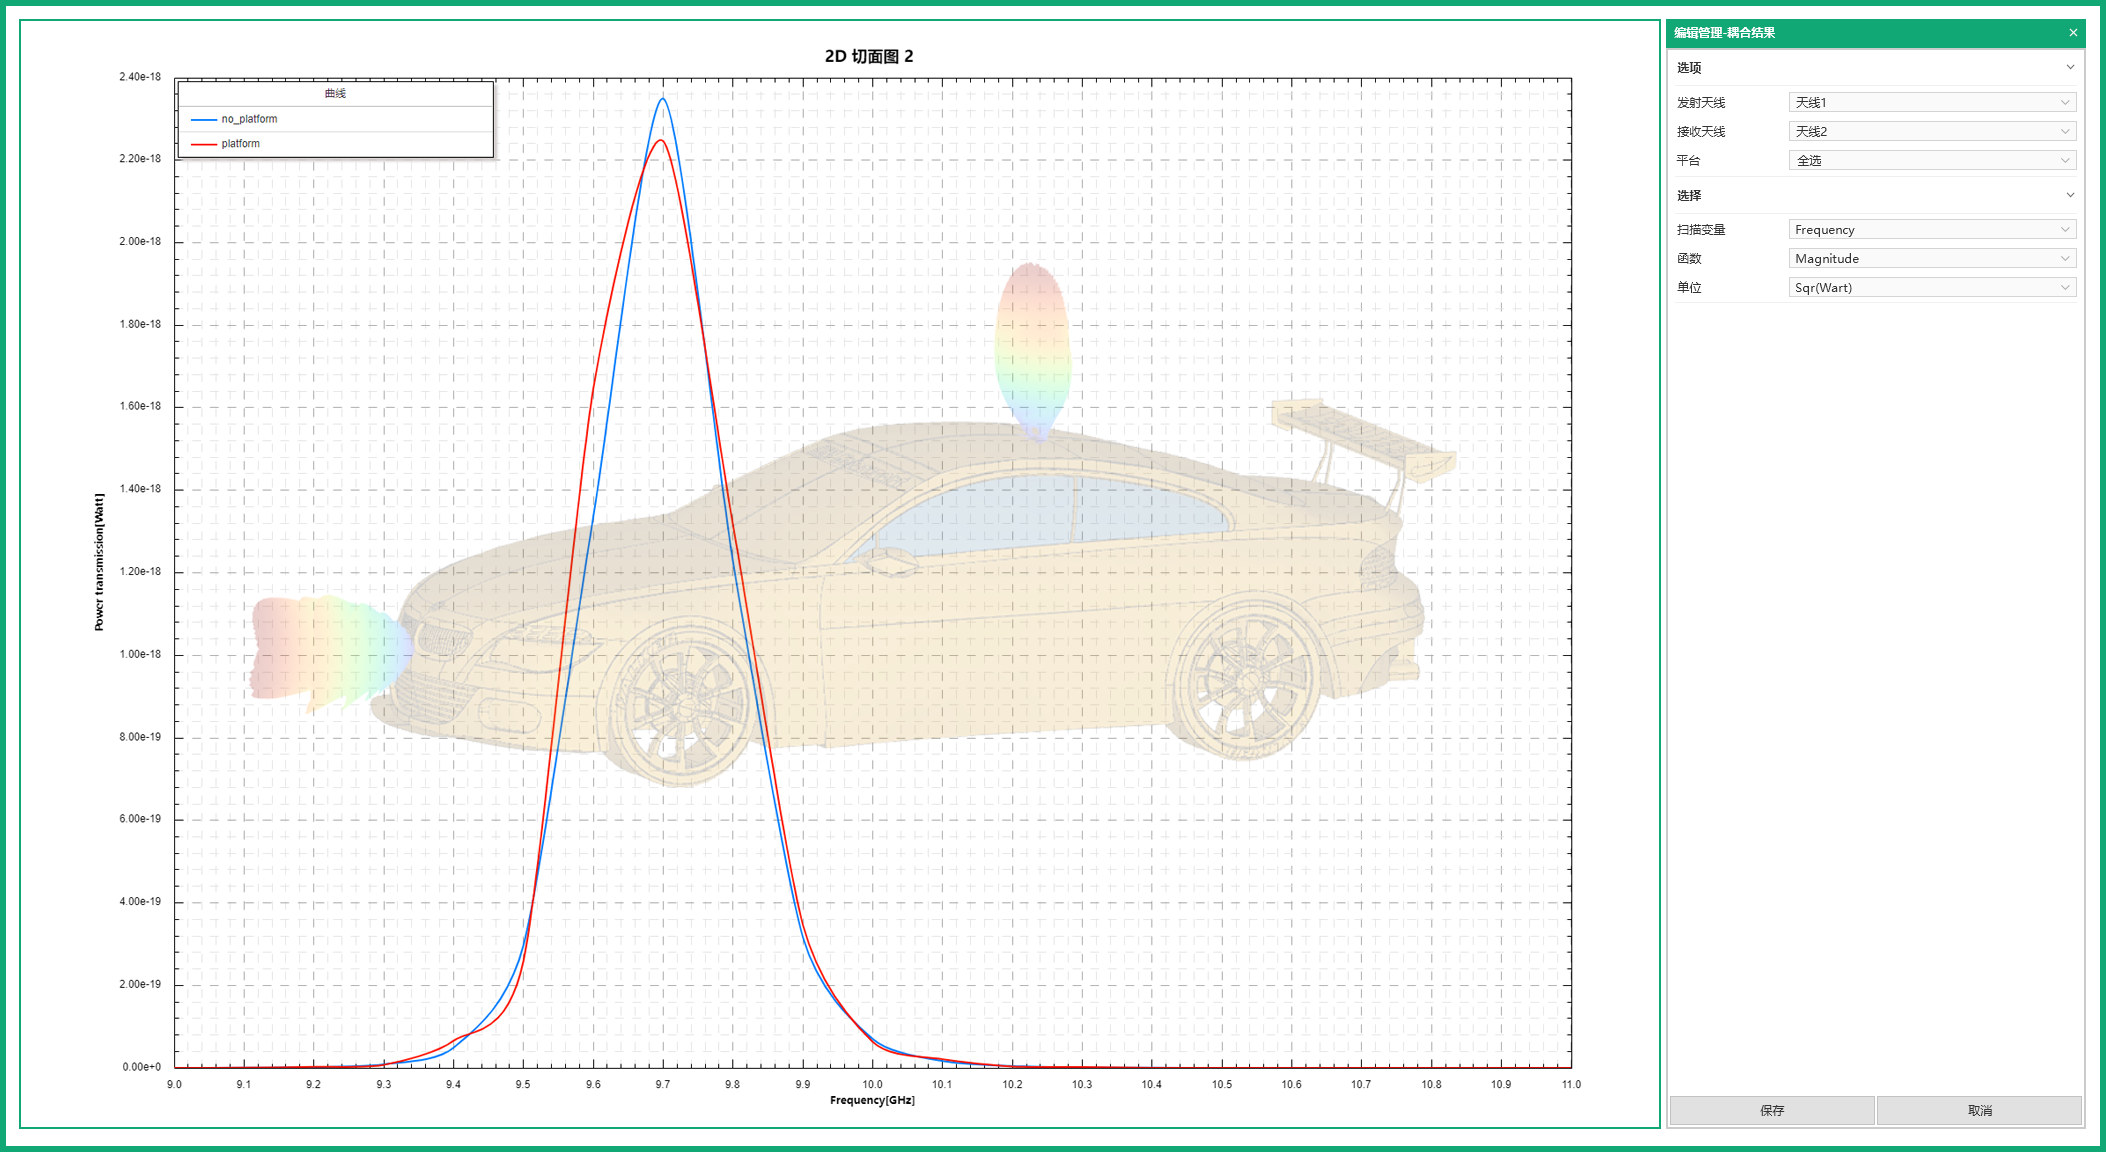This screenshot has width=2106, height=1152.
Task: Close the 编辑管理-耦合结果 panel
Action: (x=2073, y=33)
